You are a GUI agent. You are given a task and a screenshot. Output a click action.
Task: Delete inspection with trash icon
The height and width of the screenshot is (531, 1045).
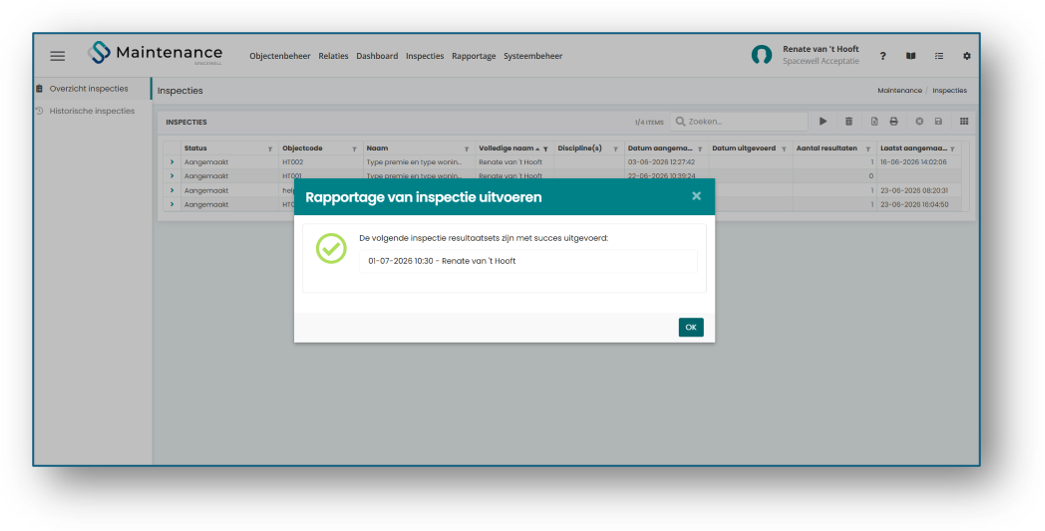pos(848,121)
